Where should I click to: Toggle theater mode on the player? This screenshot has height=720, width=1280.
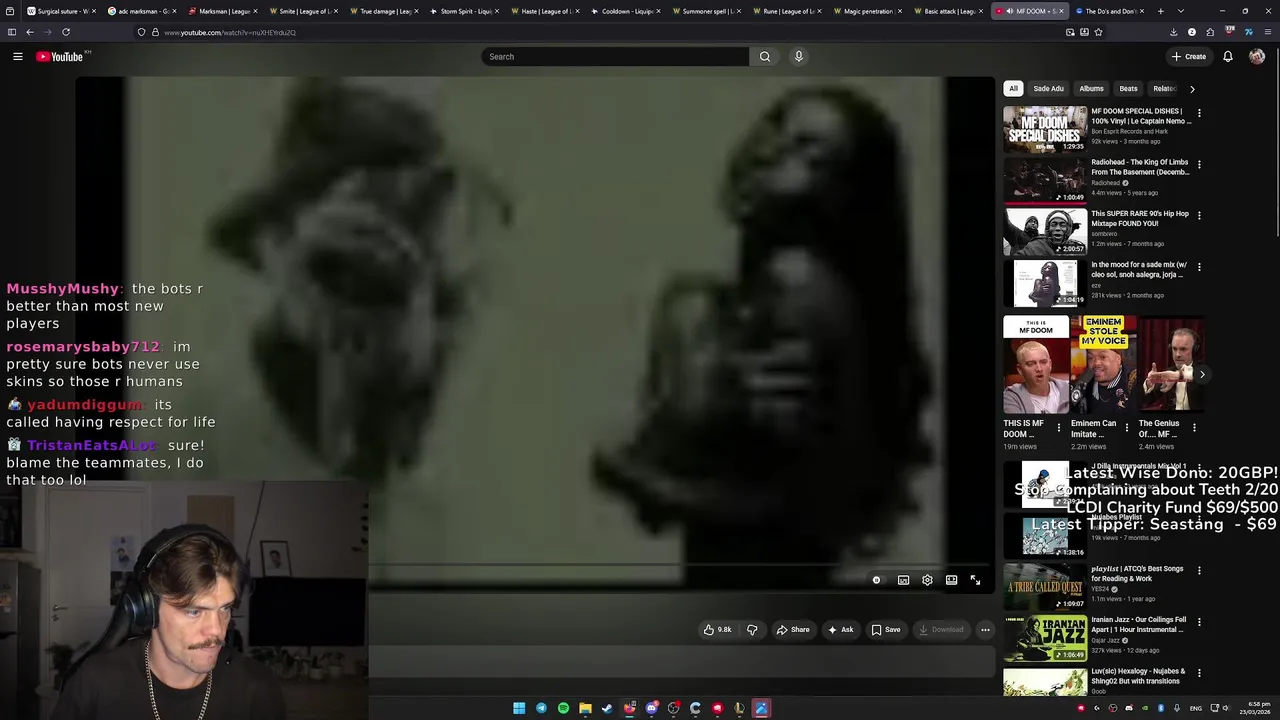tap(951, 580)
